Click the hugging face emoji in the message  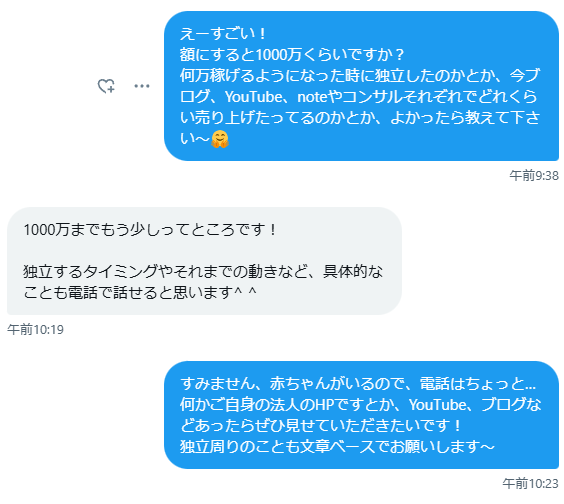point(220,139)
